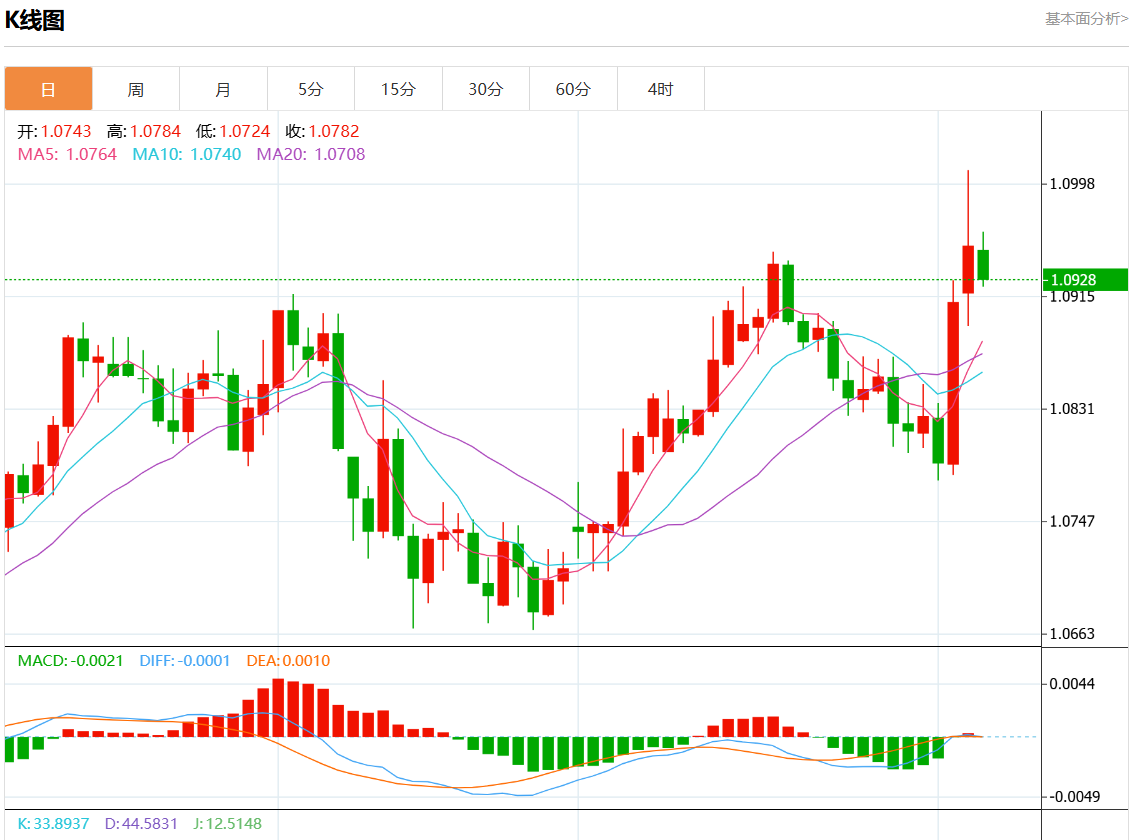Image resolution: width=1135 pixels, height=840 pixels.
Task: Open the 60分 interval tab
Action: click(573, 89)
